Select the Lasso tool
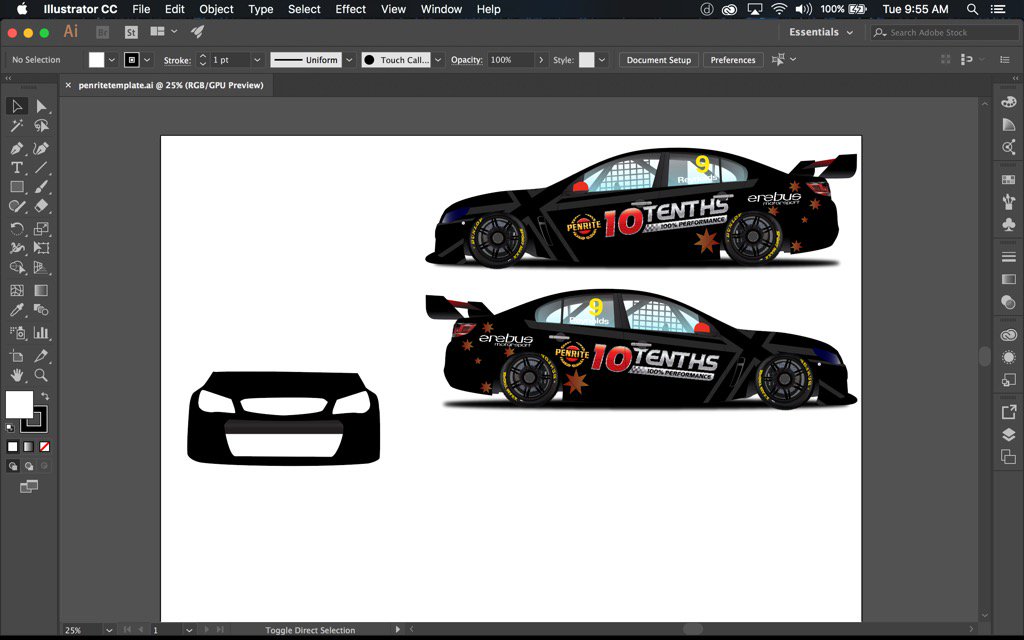Screen dimensions: 1024x640 (x=41, y=125)
